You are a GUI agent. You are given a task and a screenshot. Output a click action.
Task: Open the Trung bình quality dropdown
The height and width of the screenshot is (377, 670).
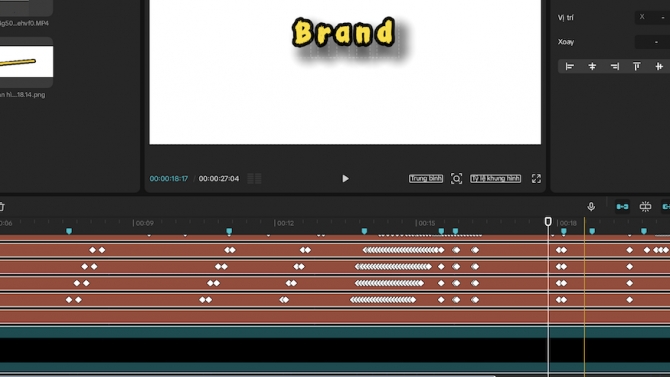426,179
